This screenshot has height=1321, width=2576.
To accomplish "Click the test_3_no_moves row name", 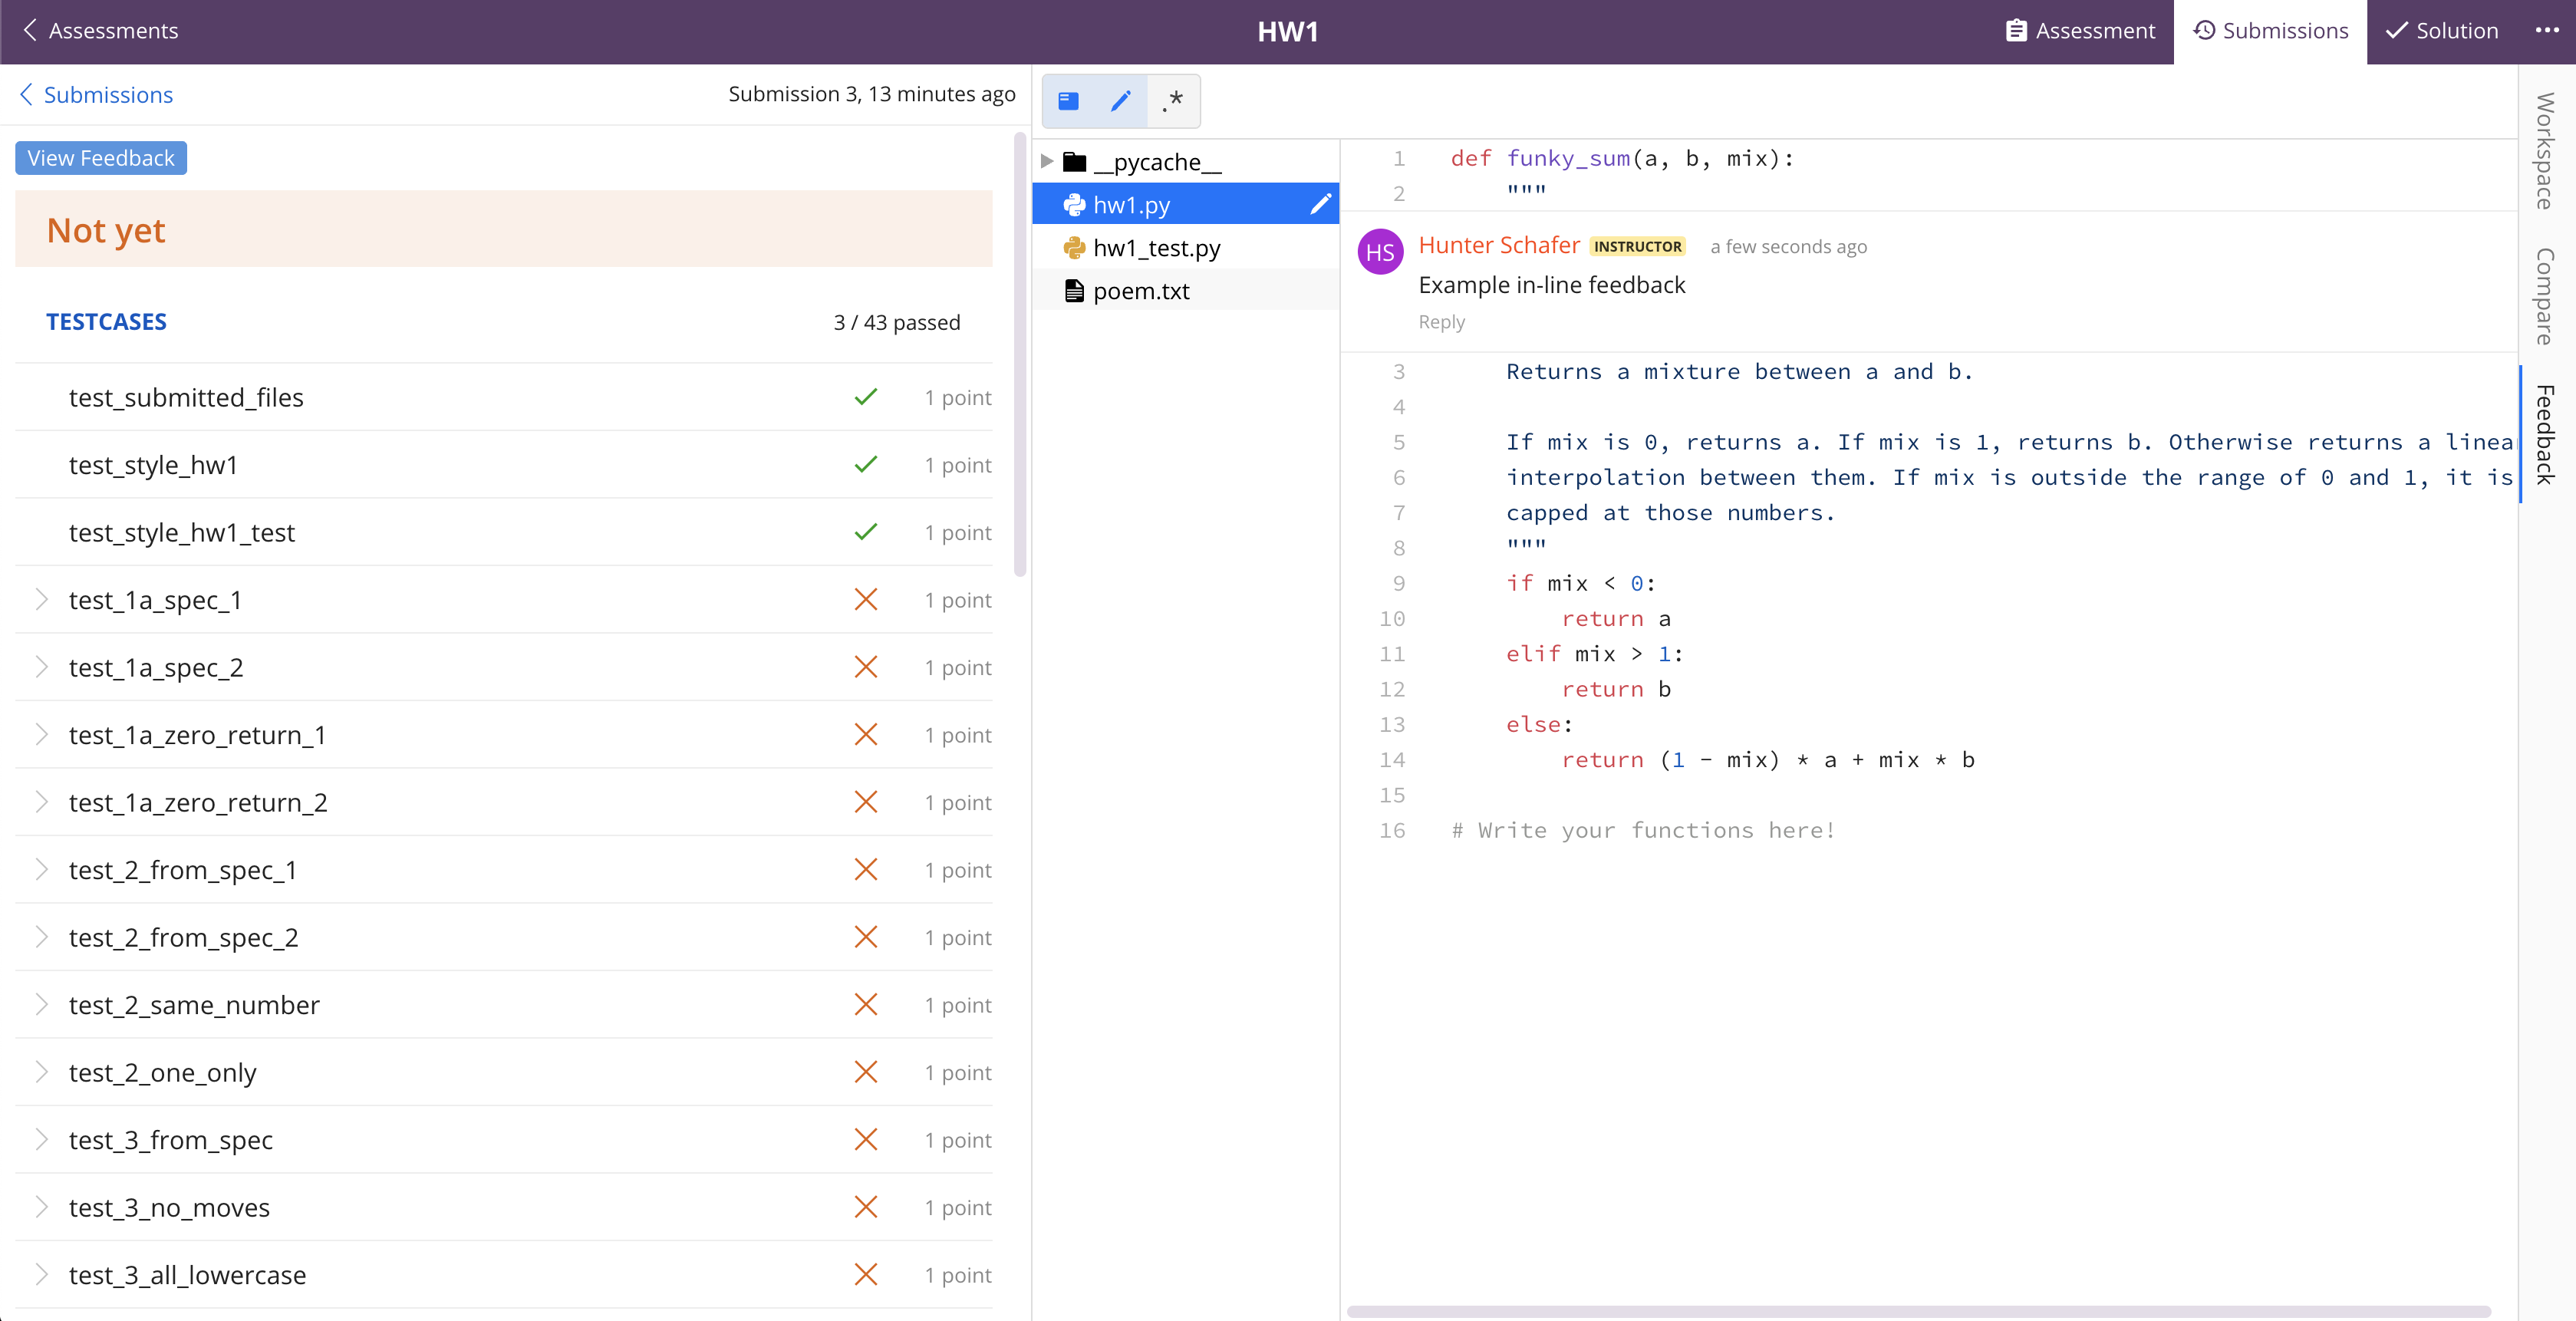I will click(169, 1207).
